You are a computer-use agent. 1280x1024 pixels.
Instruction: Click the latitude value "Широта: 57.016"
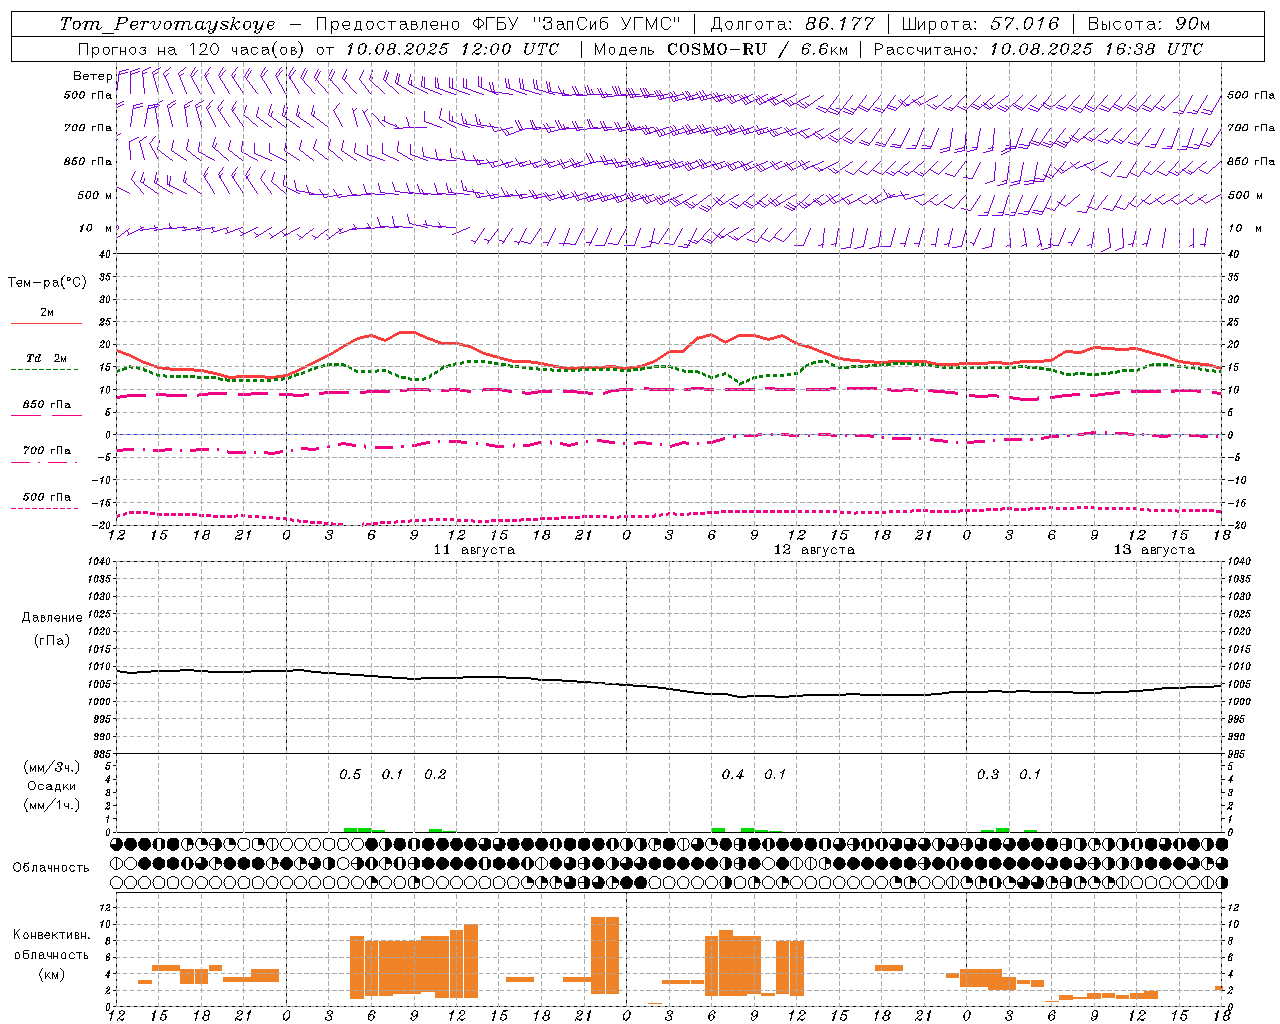pyautogui.click(x=979, y=24)
